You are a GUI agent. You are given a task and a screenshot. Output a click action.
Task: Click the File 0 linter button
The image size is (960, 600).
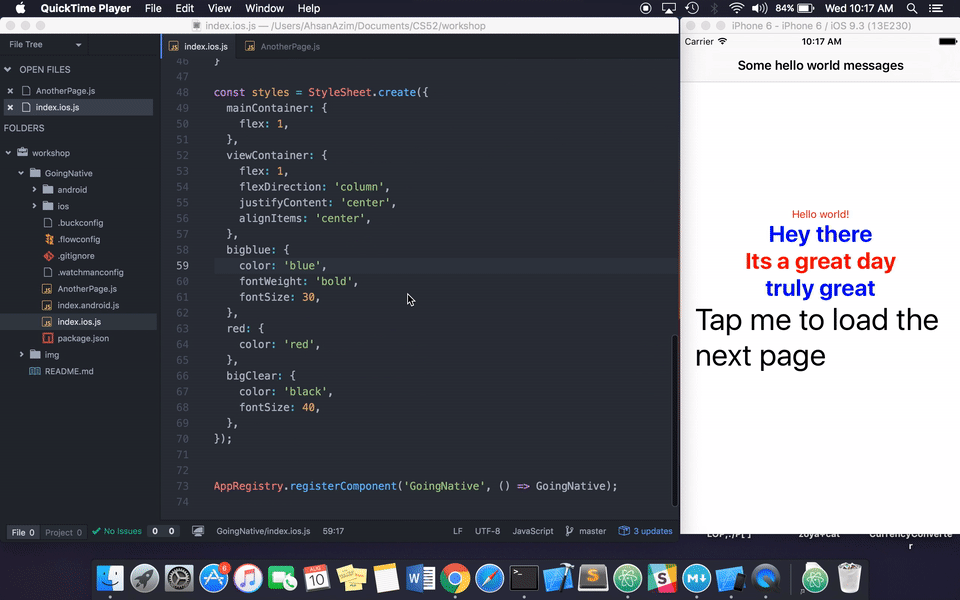point(23,532)
